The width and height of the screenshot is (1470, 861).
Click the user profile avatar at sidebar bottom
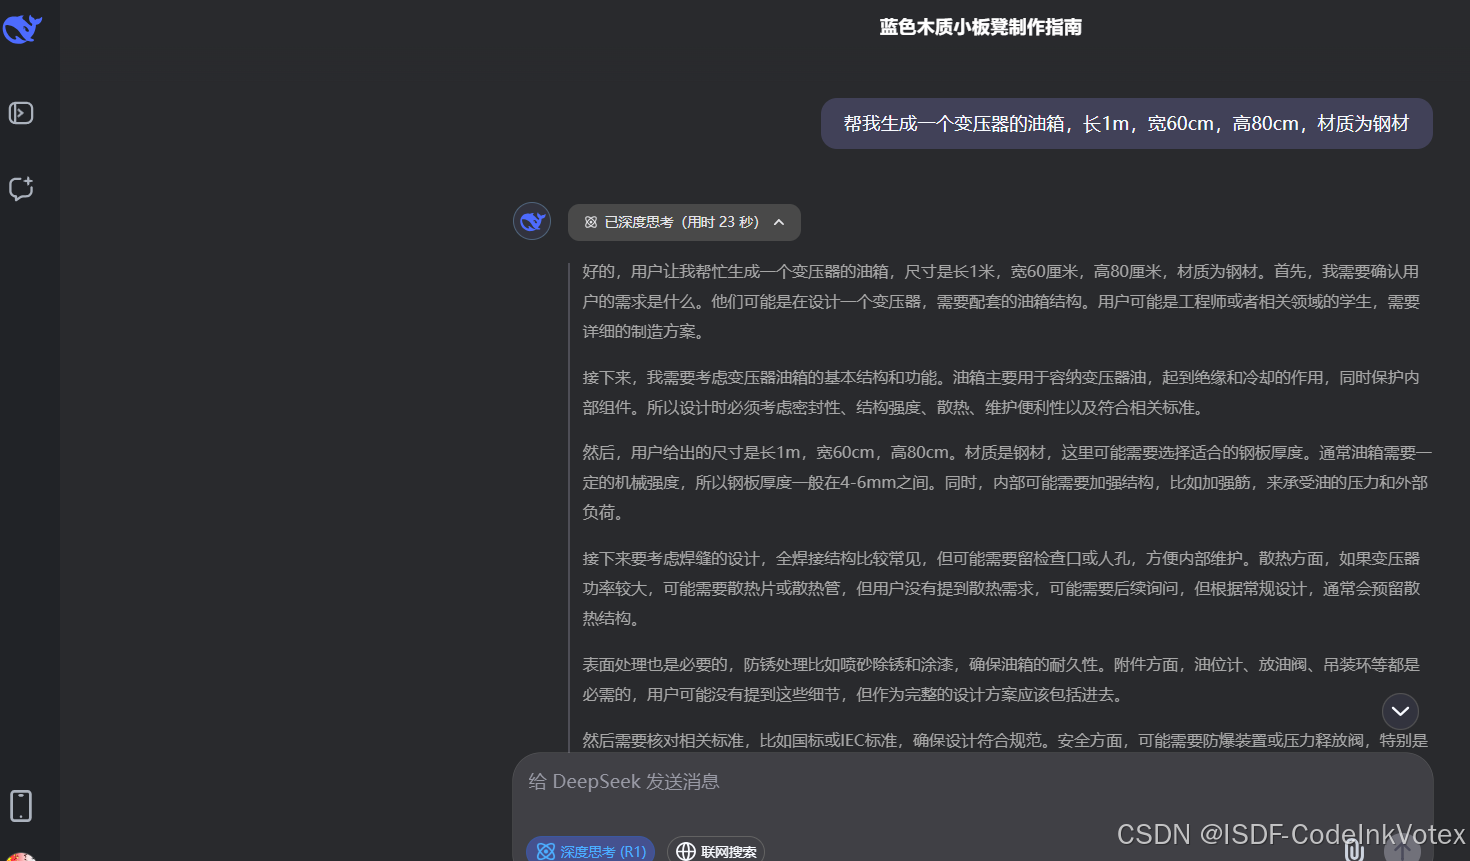coord(20,857)
